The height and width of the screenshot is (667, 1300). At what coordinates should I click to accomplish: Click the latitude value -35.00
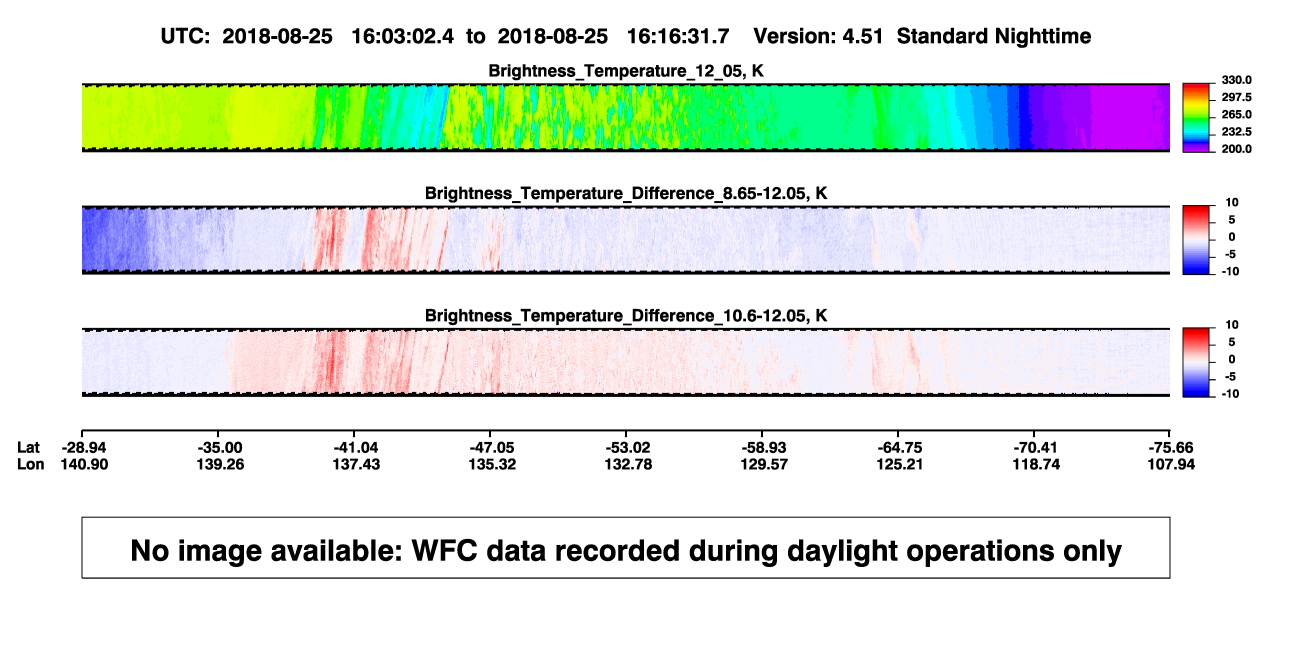tap(219, 447)
